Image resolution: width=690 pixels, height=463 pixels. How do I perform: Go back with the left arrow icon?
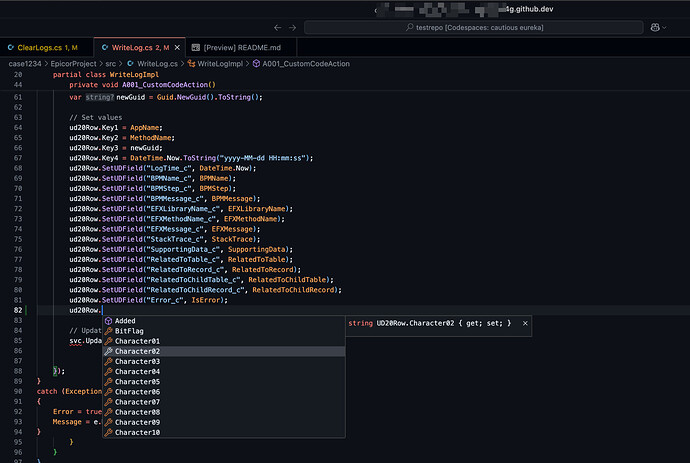point(277,28)
